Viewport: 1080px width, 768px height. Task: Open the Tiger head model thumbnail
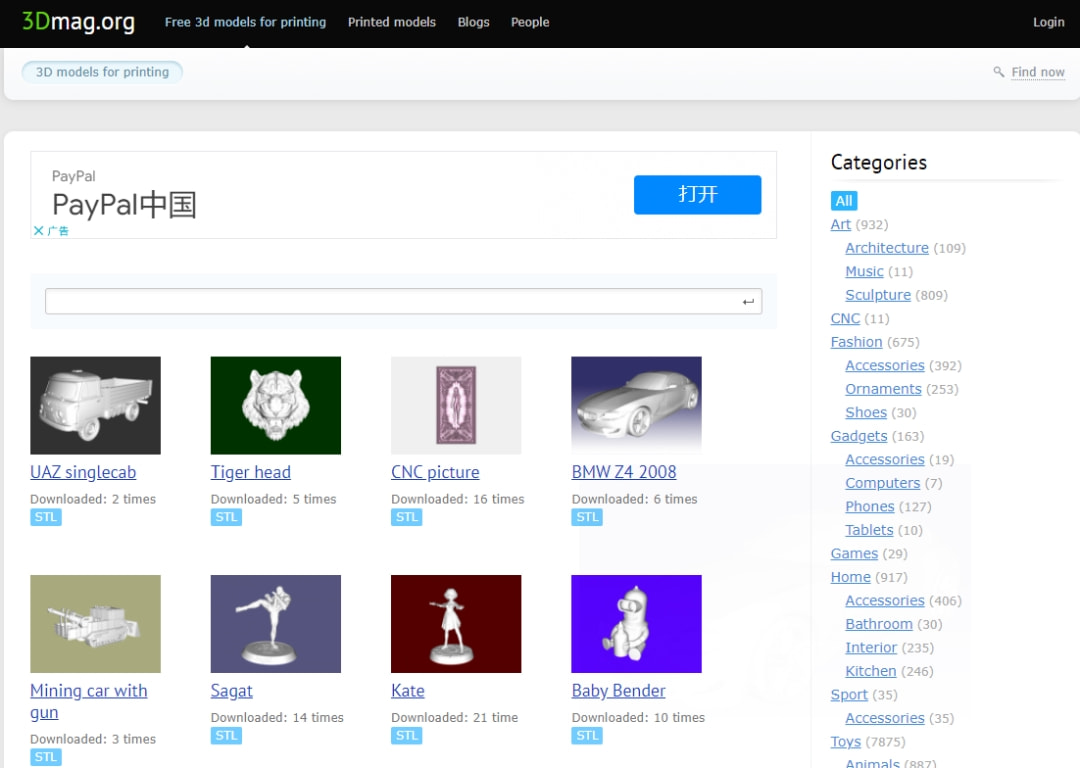click(x=275, y=405)
